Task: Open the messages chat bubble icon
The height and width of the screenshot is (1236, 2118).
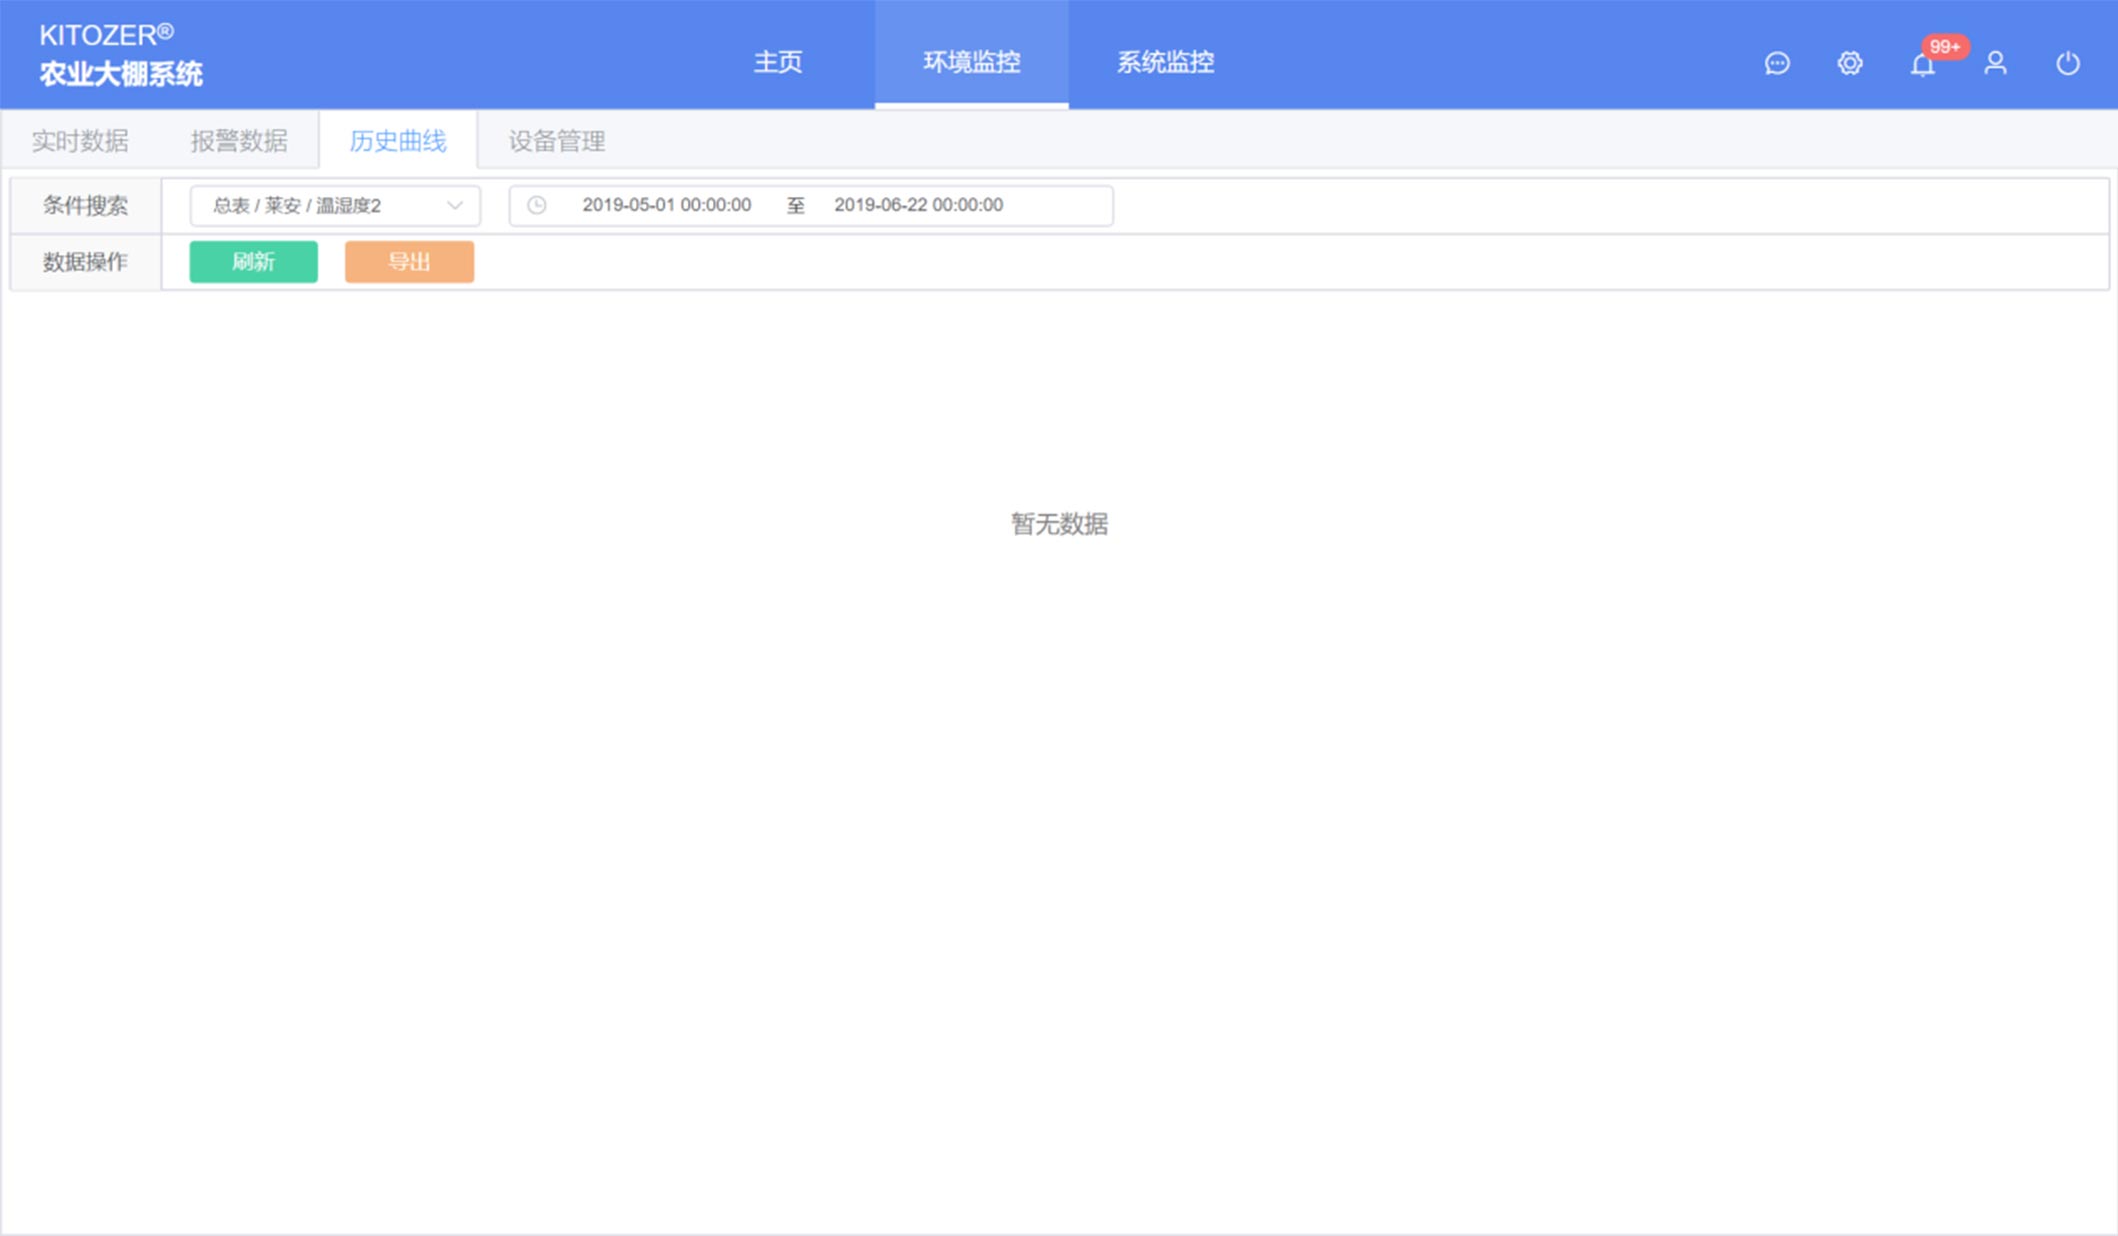Action: click(1777, 64)
